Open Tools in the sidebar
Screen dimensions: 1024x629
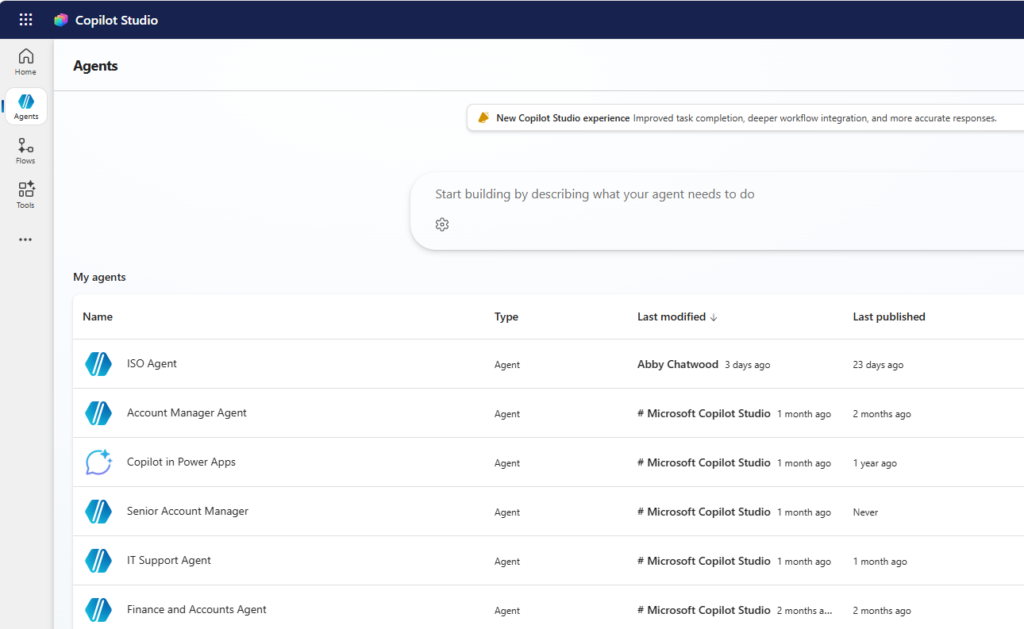pos(25,195)
